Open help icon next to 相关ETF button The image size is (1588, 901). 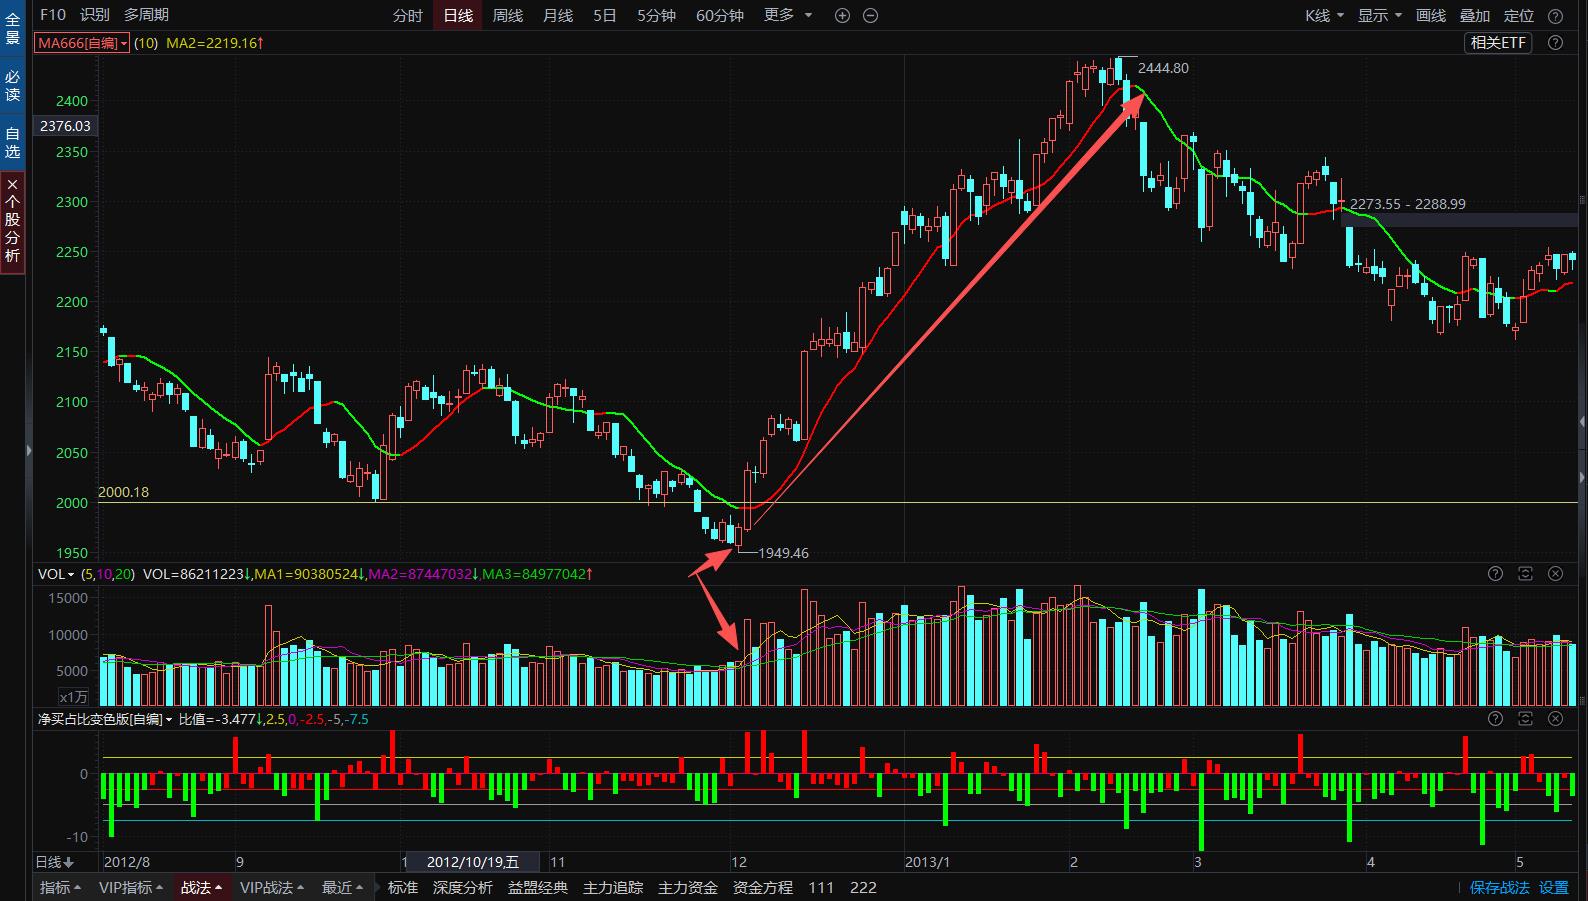pyautogui.click(x=1555, y=42)
